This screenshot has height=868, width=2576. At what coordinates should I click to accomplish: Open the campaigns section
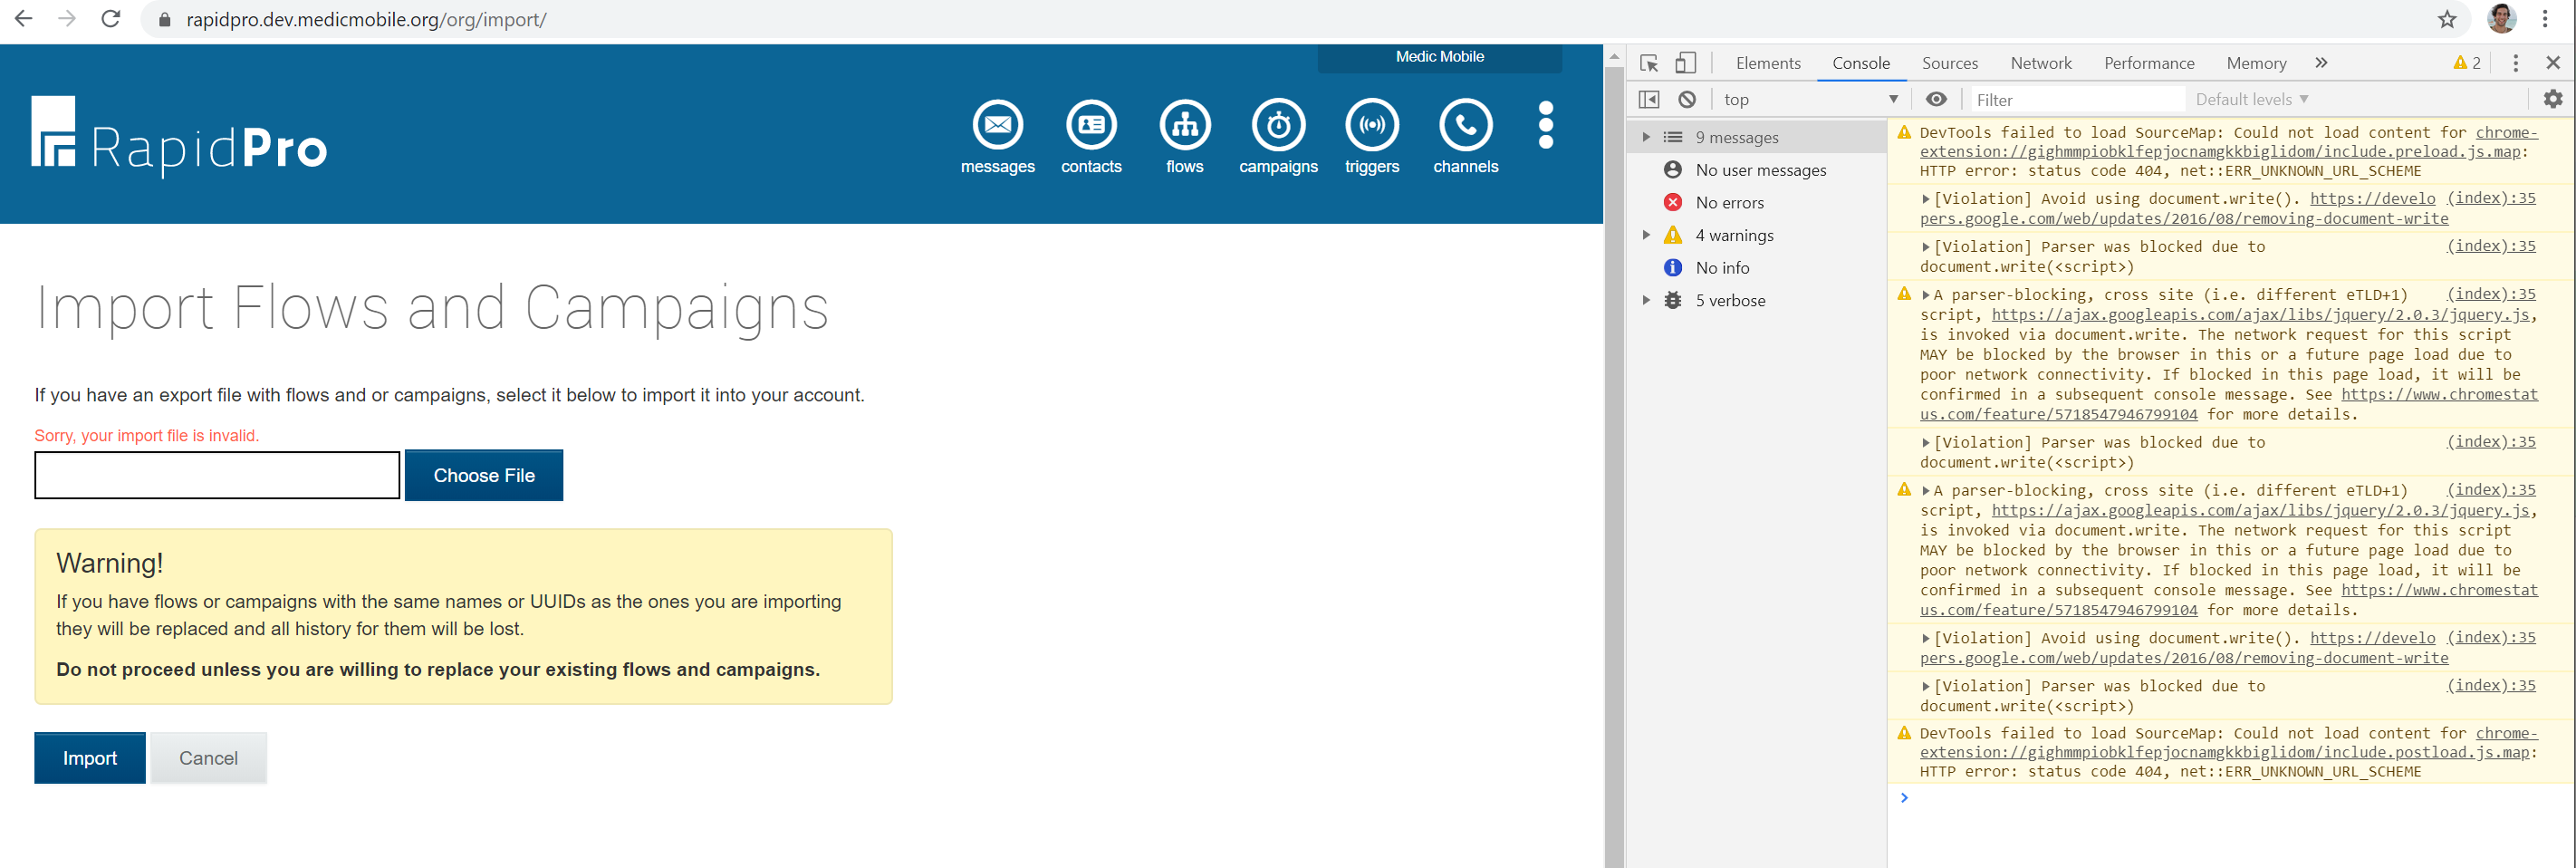click(x=1278, y=136)
